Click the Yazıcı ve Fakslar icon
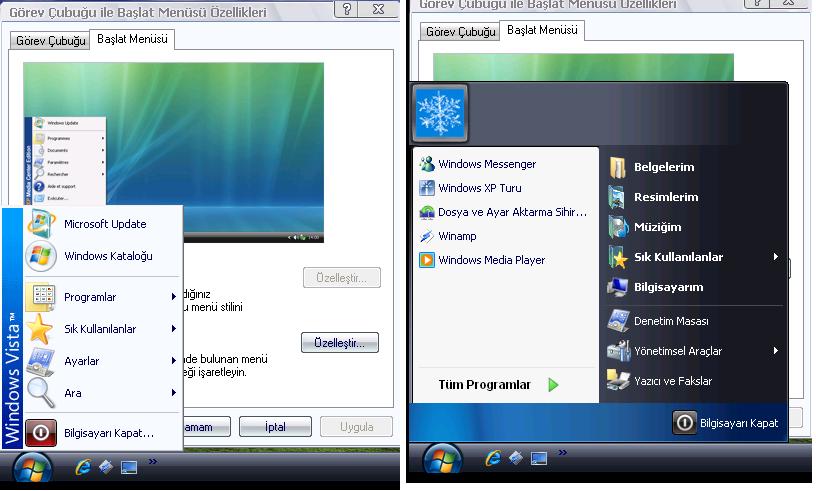This screenshot has width=816, height=491. click(x=618, y=381)
